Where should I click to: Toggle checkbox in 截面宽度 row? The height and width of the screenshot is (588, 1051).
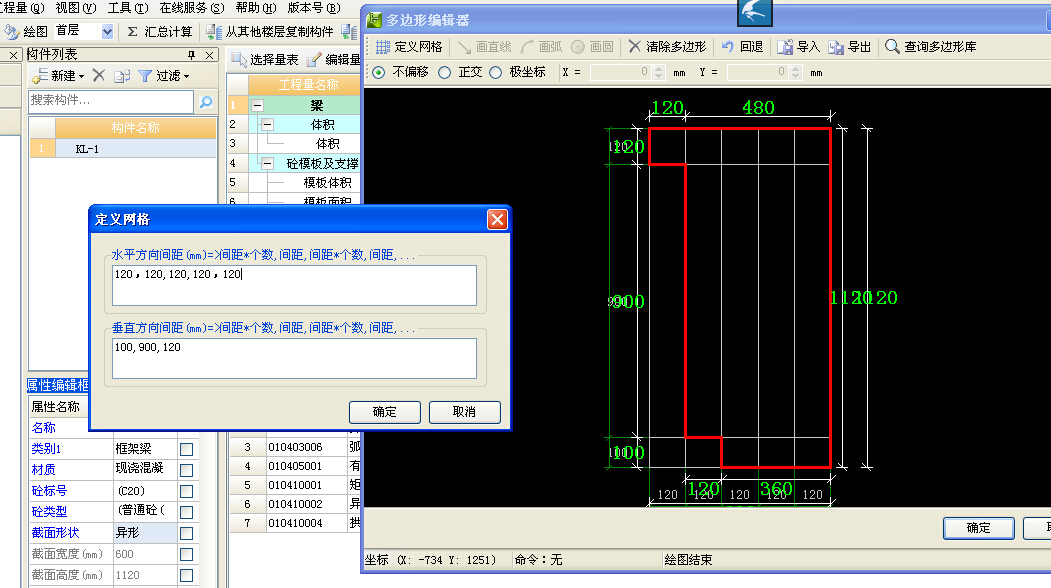(x=186, y=554)
